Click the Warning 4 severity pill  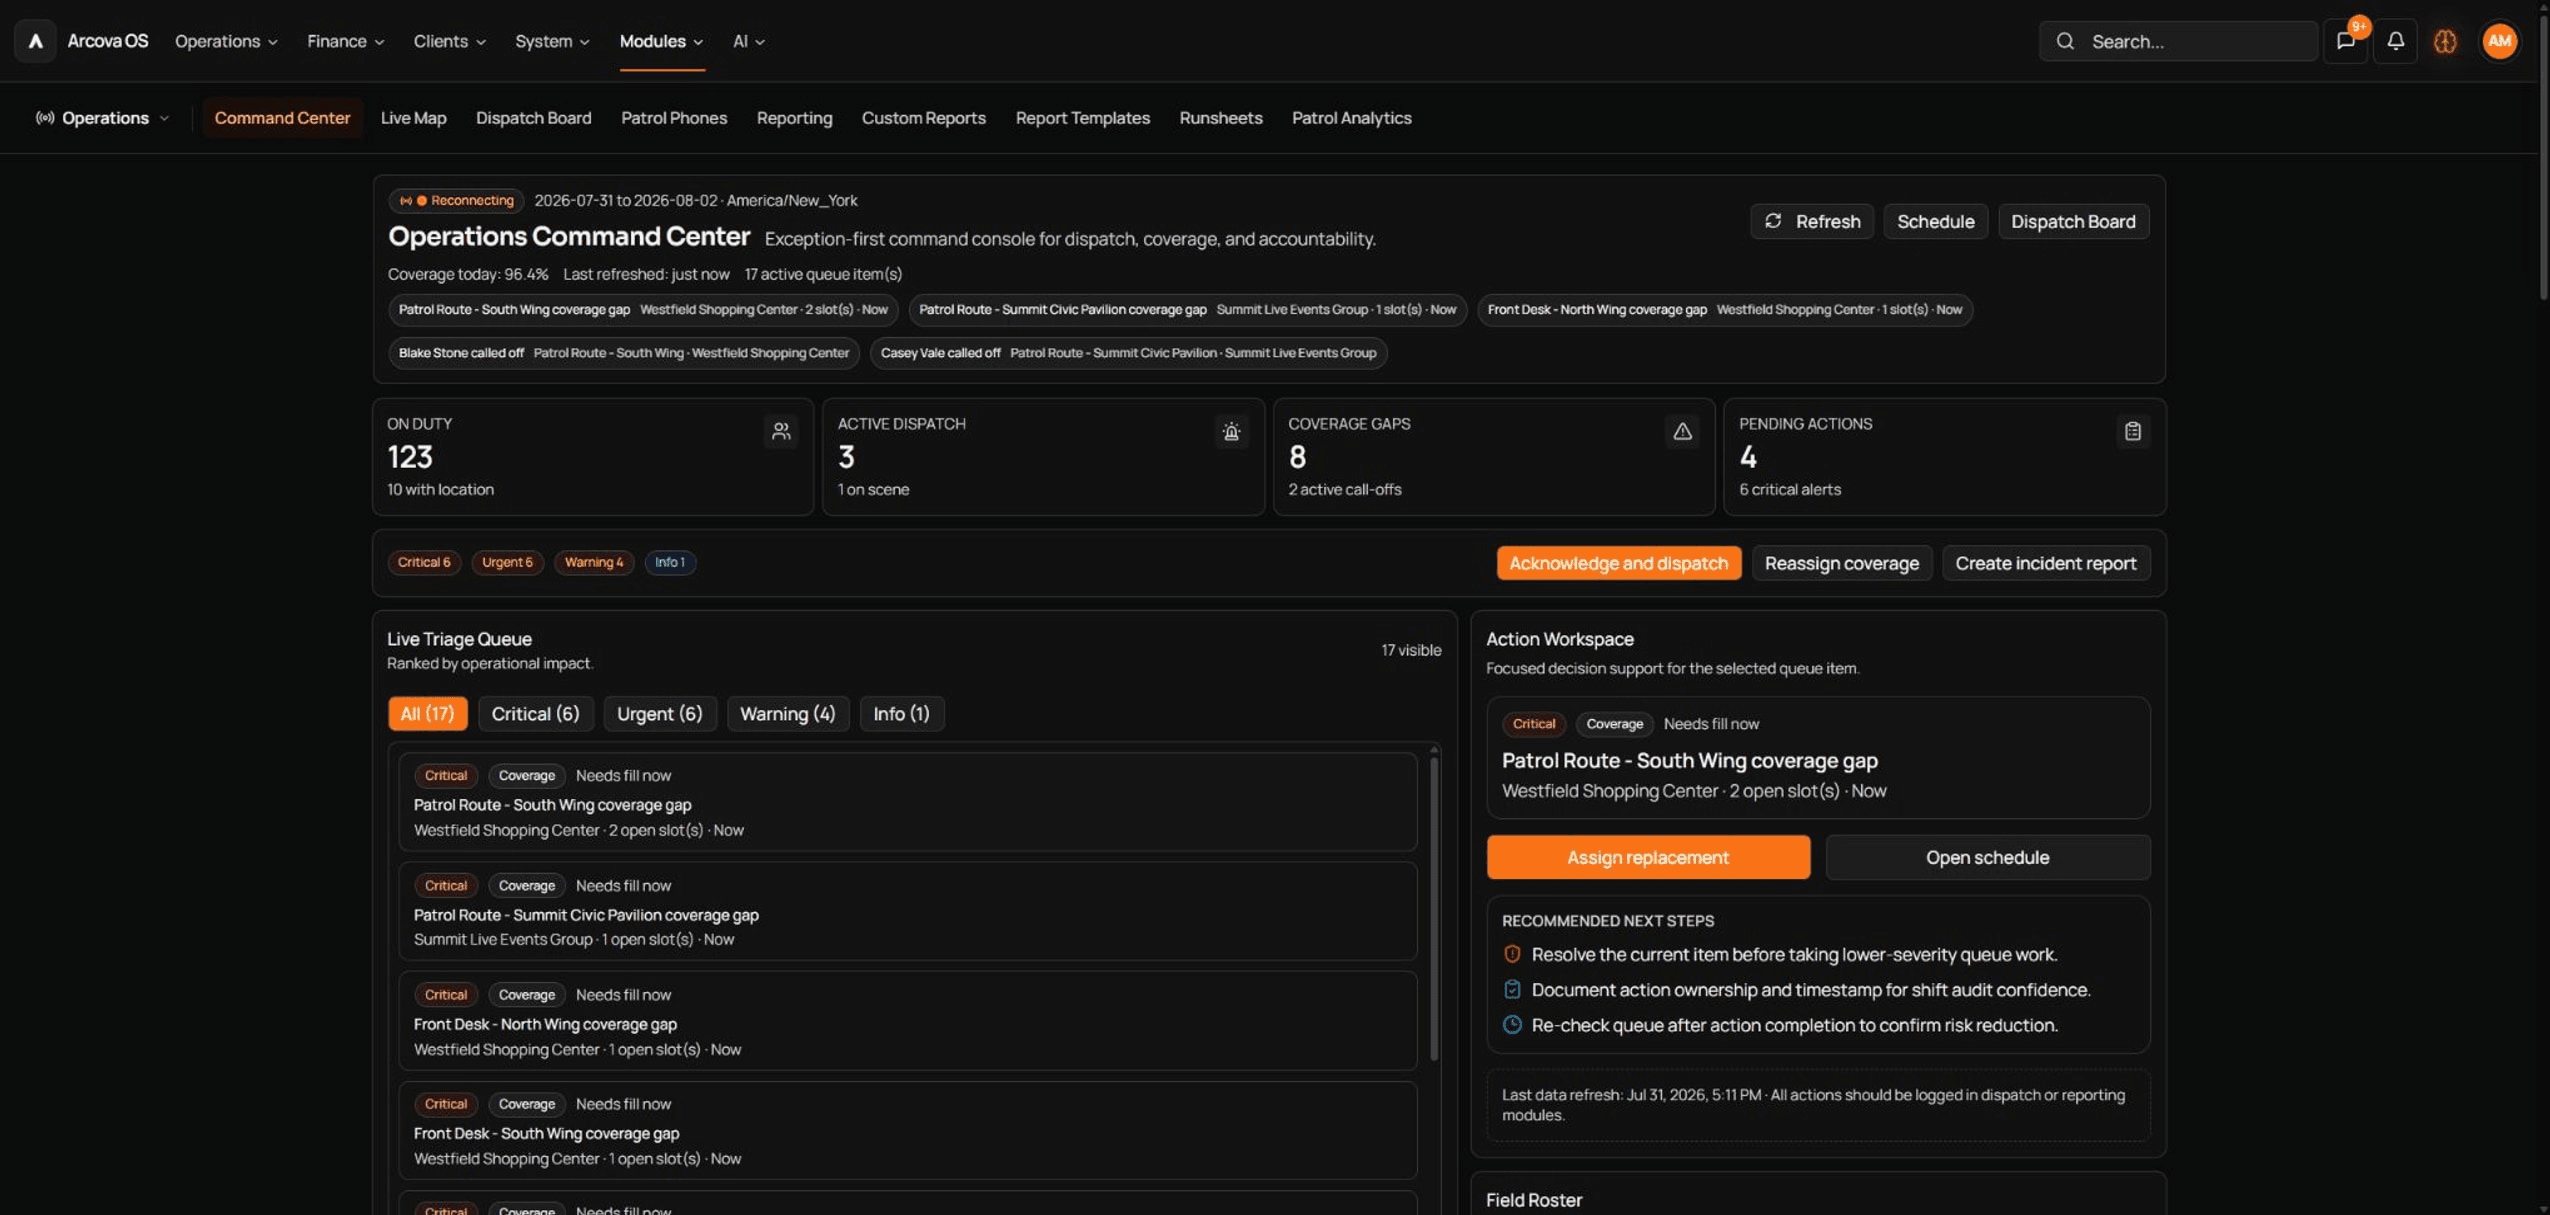point(593,562)
